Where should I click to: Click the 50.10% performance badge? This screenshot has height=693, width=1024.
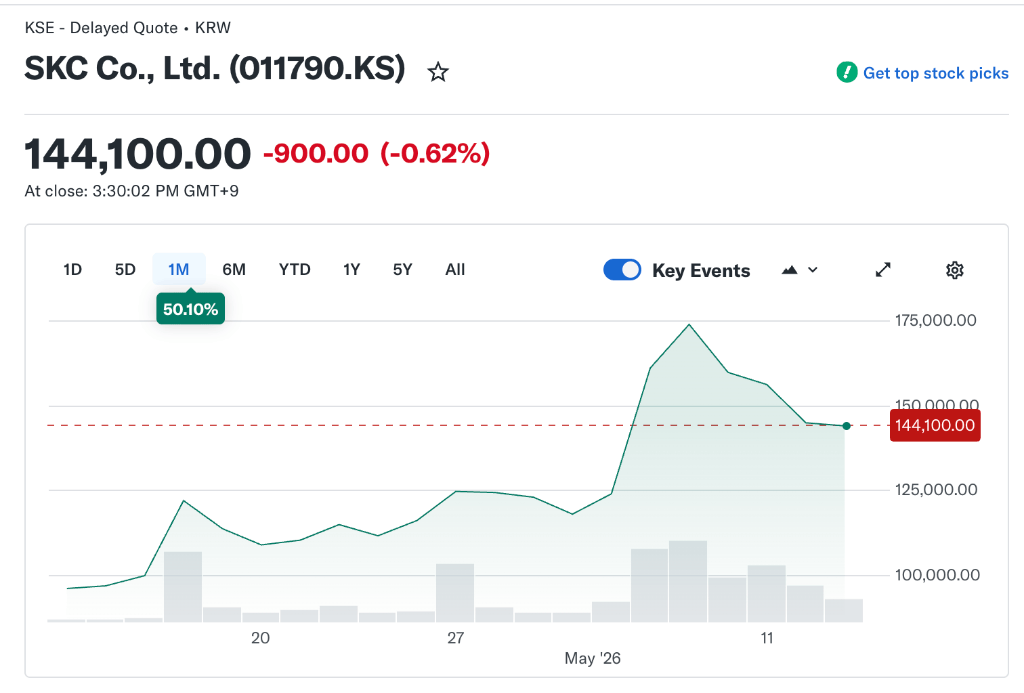[191, 309]
